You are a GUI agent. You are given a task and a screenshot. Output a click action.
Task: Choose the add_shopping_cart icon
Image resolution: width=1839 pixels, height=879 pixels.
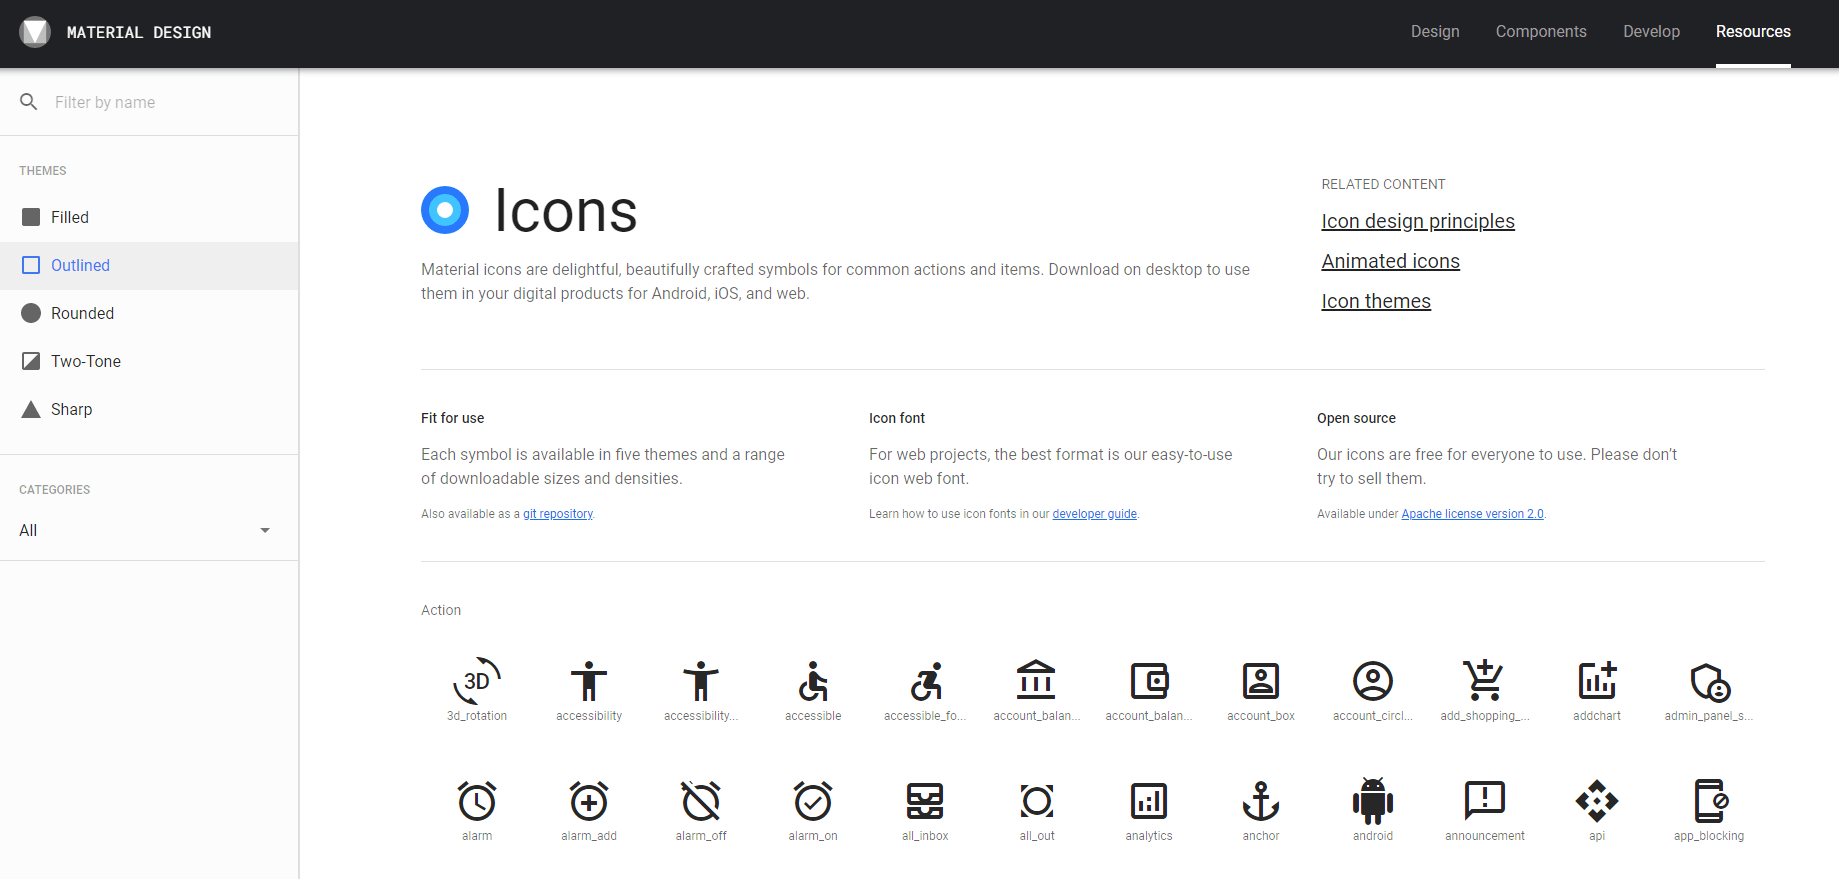tap(1485, 681)
